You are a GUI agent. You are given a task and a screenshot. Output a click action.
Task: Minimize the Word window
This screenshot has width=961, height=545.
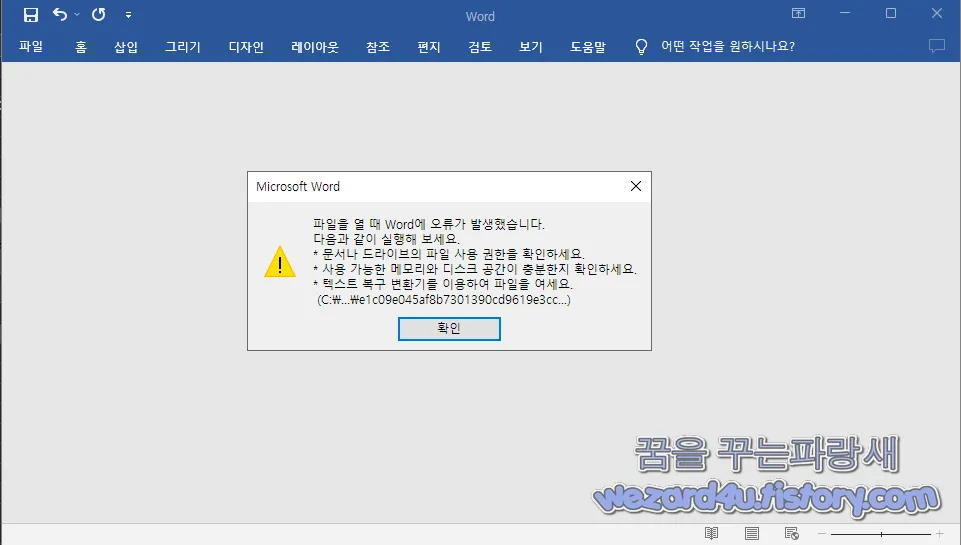click(x=845, y=13)
